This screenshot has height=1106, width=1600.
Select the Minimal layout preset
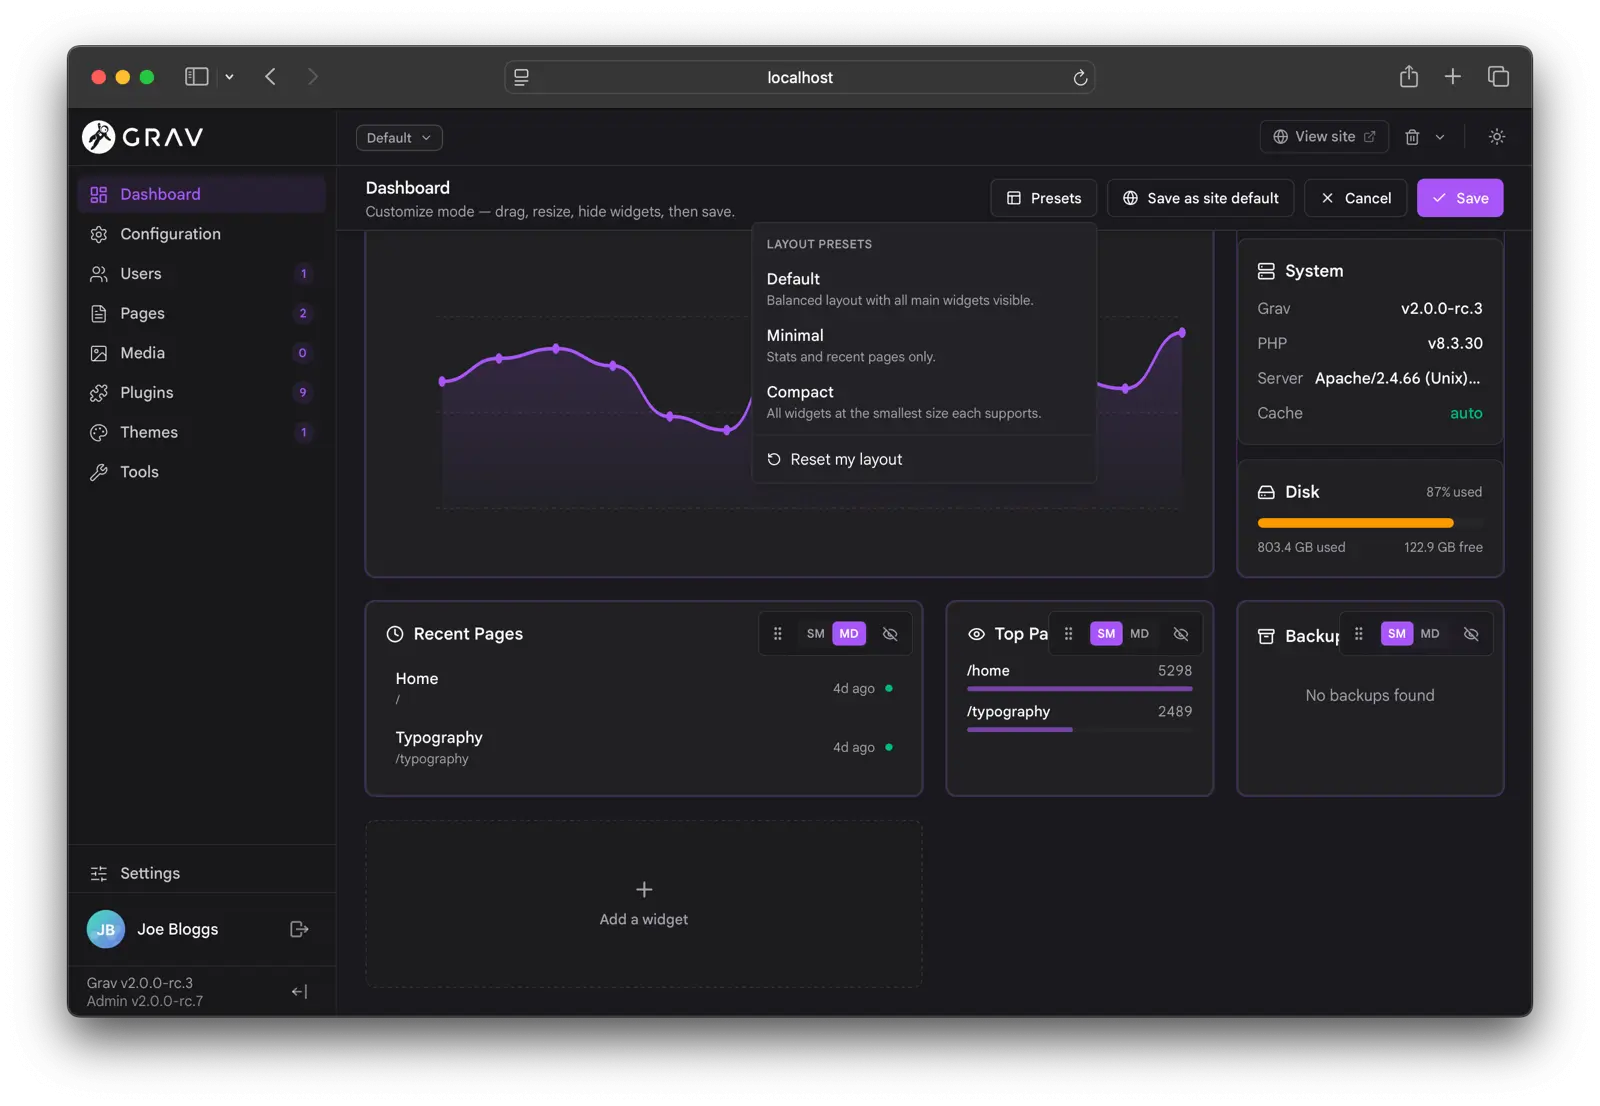(x=924, y=345)
